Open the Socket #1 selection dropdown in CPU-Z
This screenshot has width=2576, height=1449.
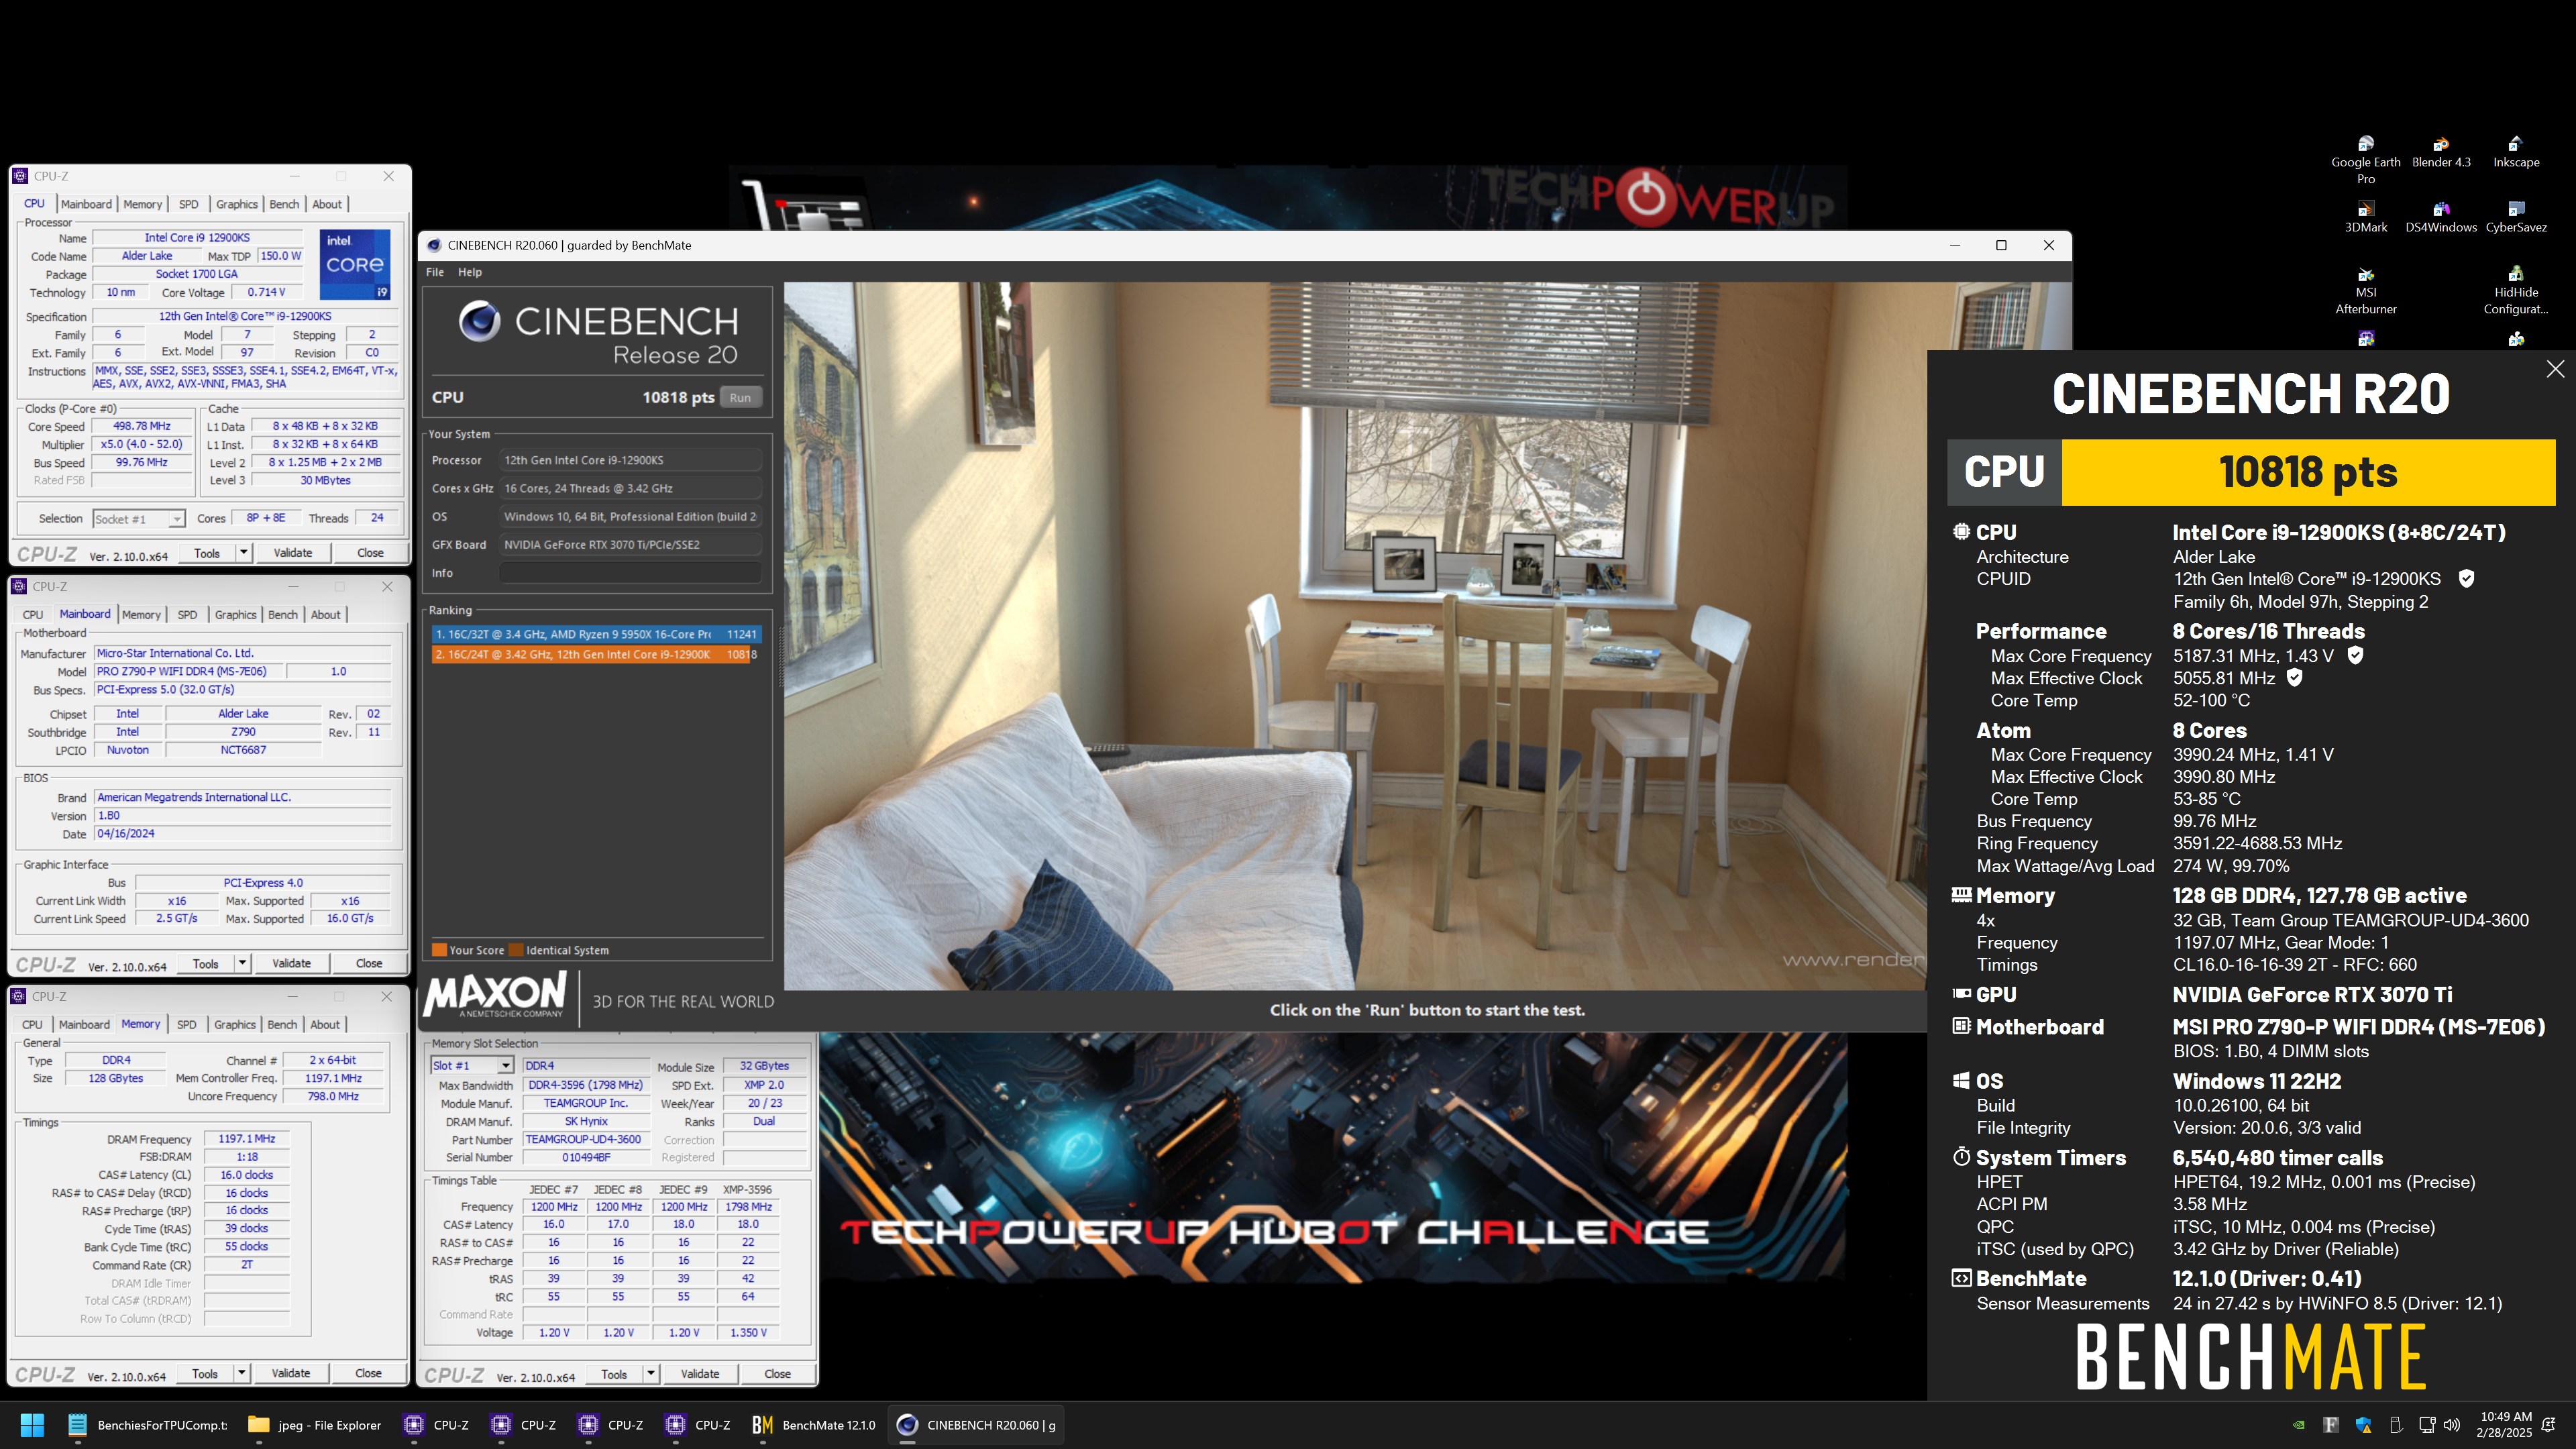coord(176,518)
